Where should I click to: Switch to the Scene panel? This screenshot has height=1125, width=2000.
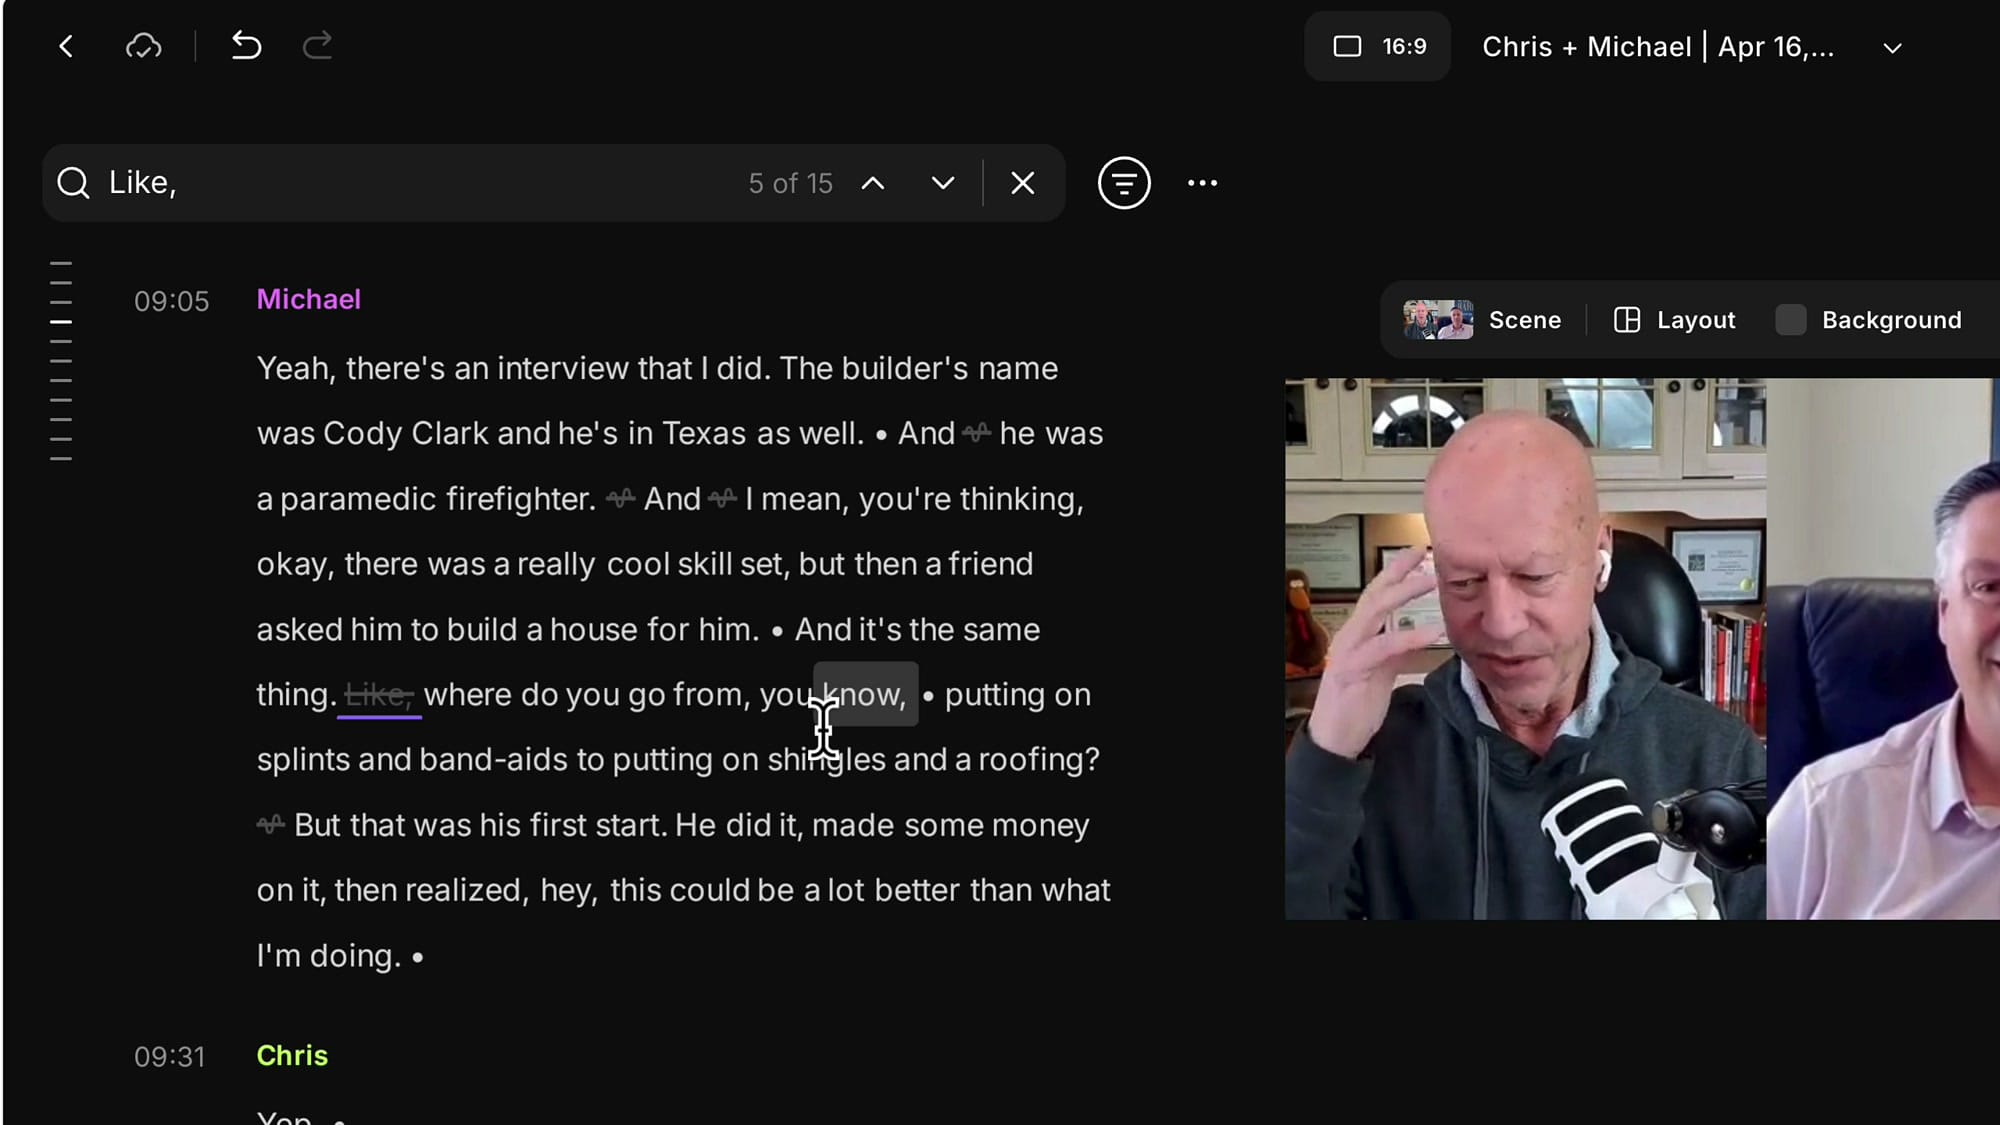point(1524,320)
